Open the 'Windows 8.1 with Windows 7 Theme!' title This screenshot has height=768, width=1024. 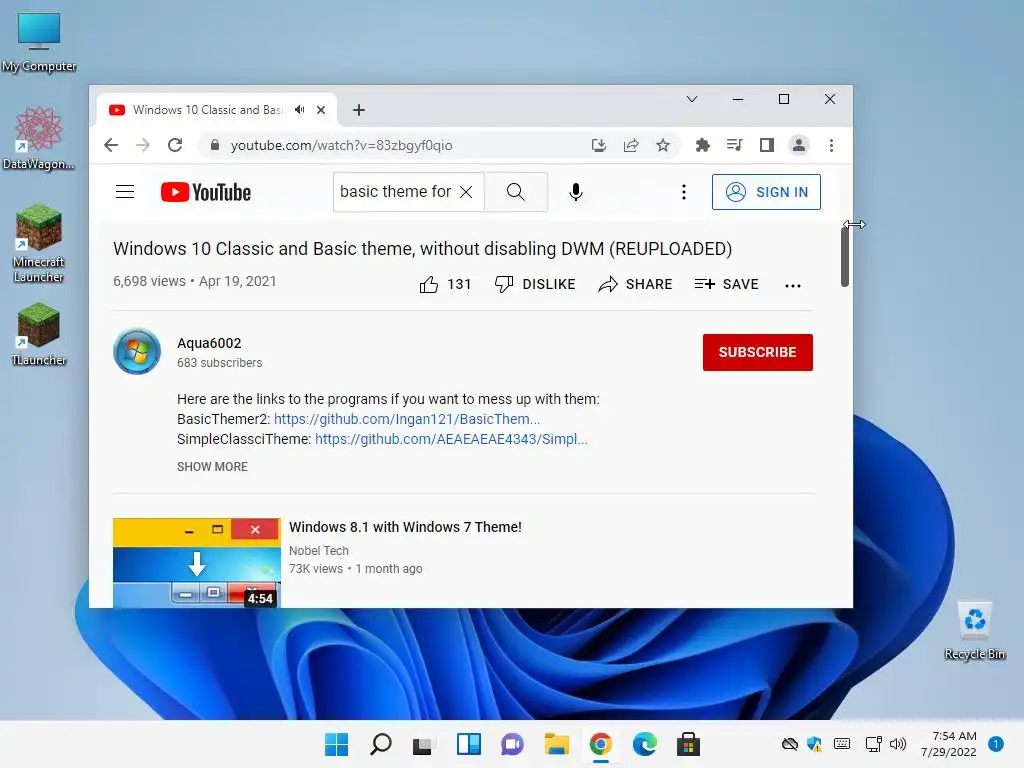406,527
